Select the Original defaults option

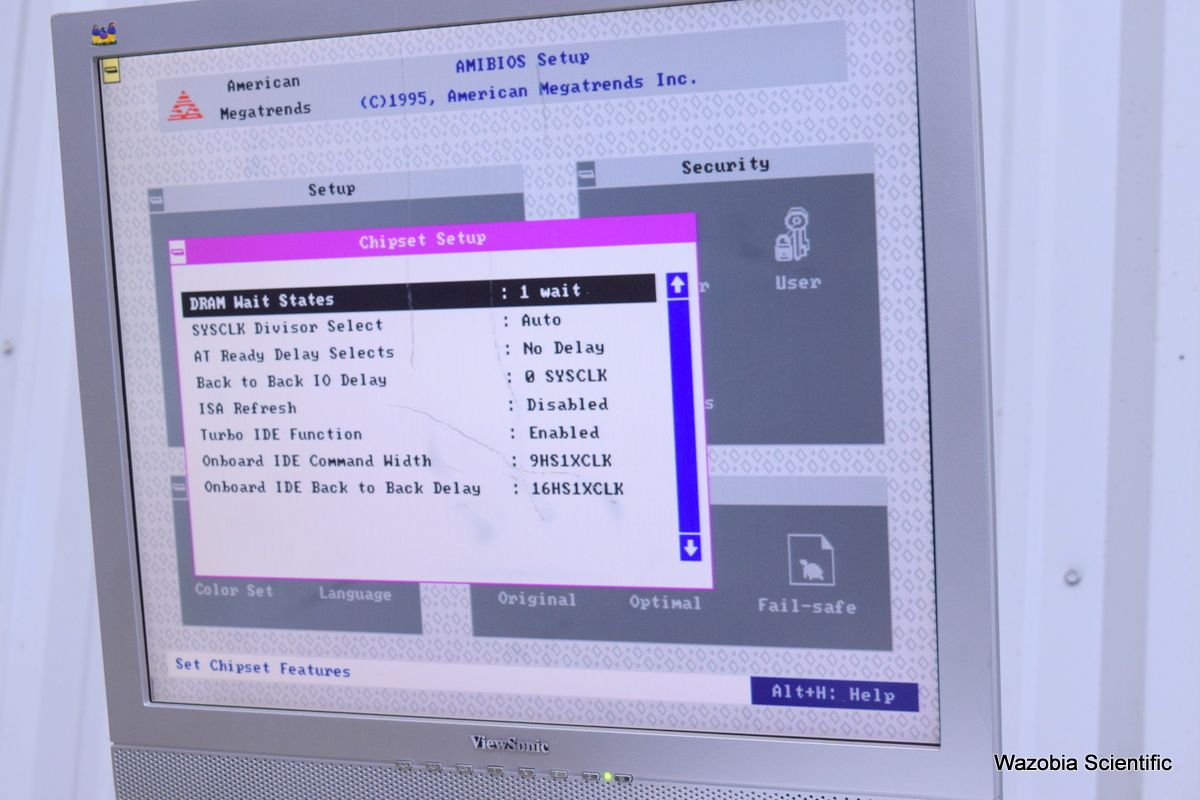click(537, 599)
